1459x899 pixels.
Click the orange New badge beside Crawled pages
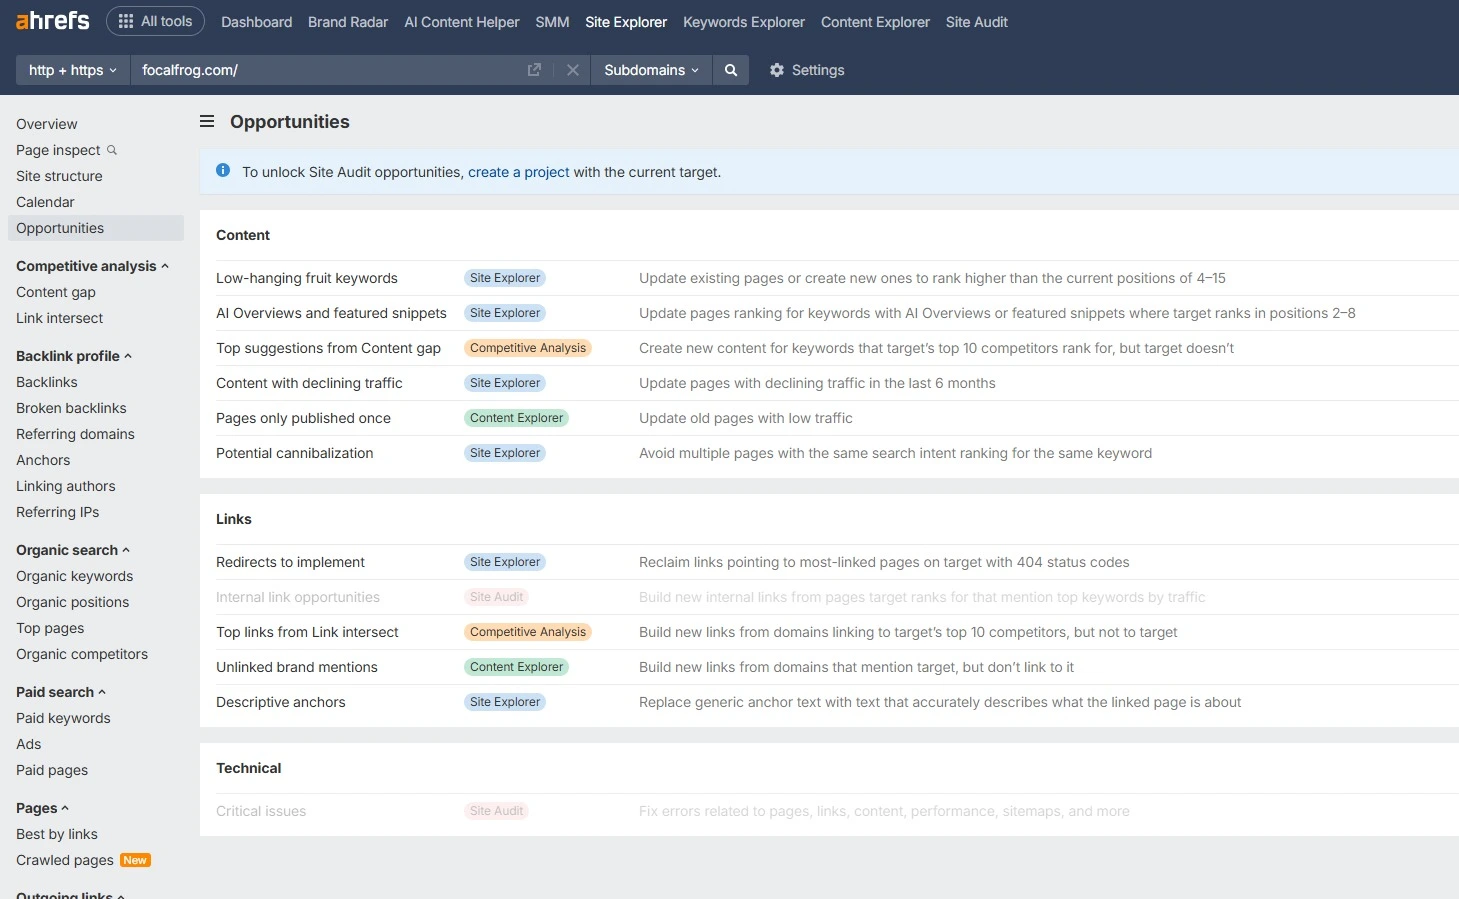click(x=135, y=860)
